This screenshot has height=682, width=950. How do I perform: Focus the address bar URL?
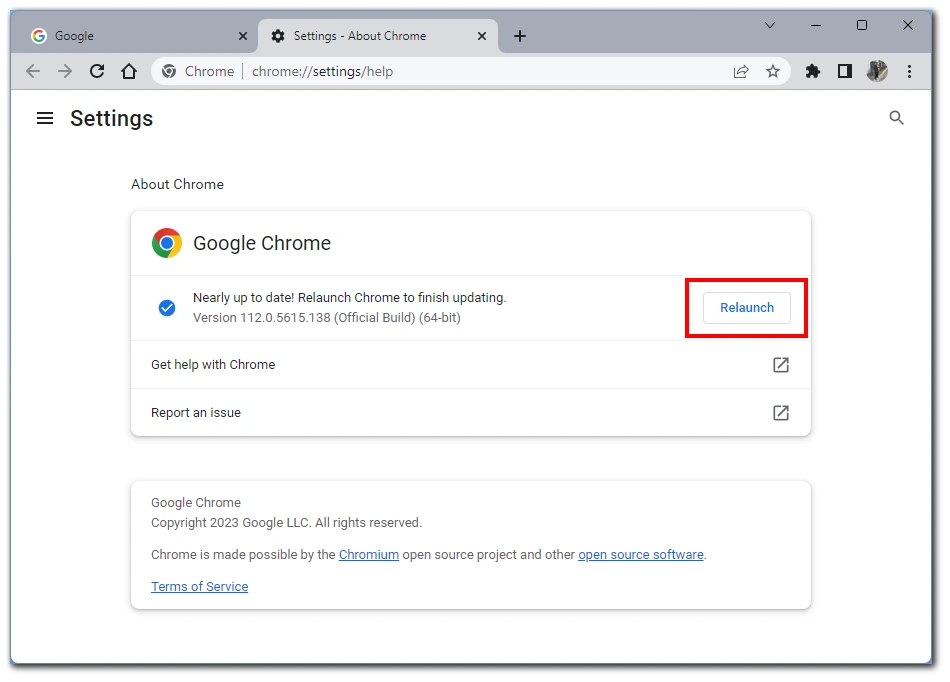pos(322,71)
